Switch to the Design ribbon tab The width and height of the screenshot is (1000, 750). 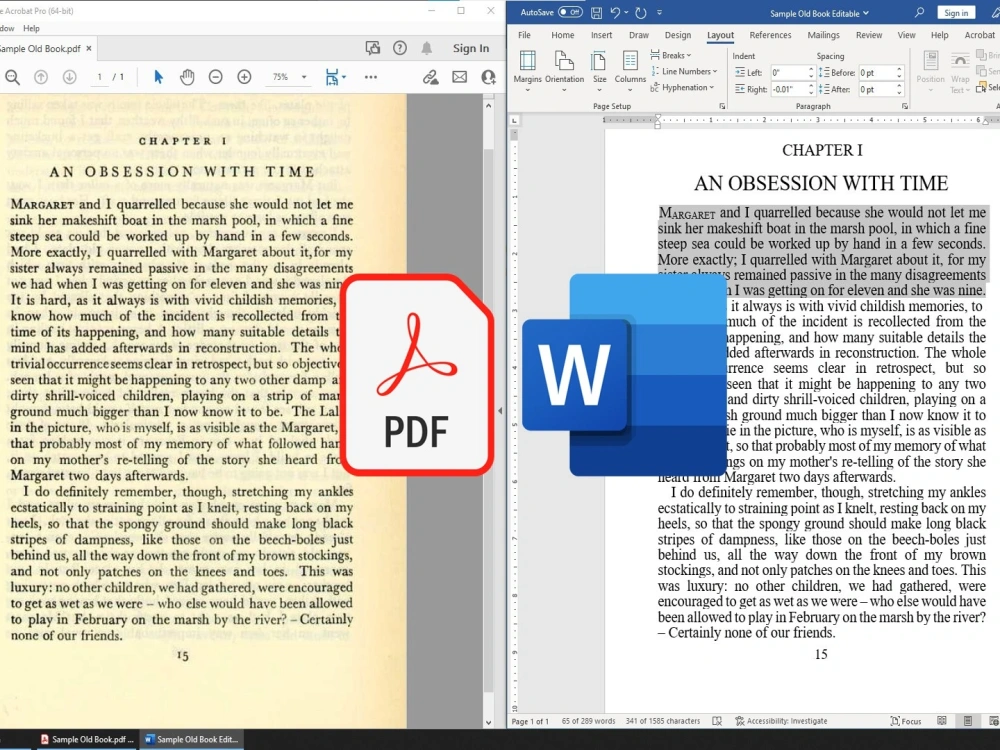click(677, 35)
